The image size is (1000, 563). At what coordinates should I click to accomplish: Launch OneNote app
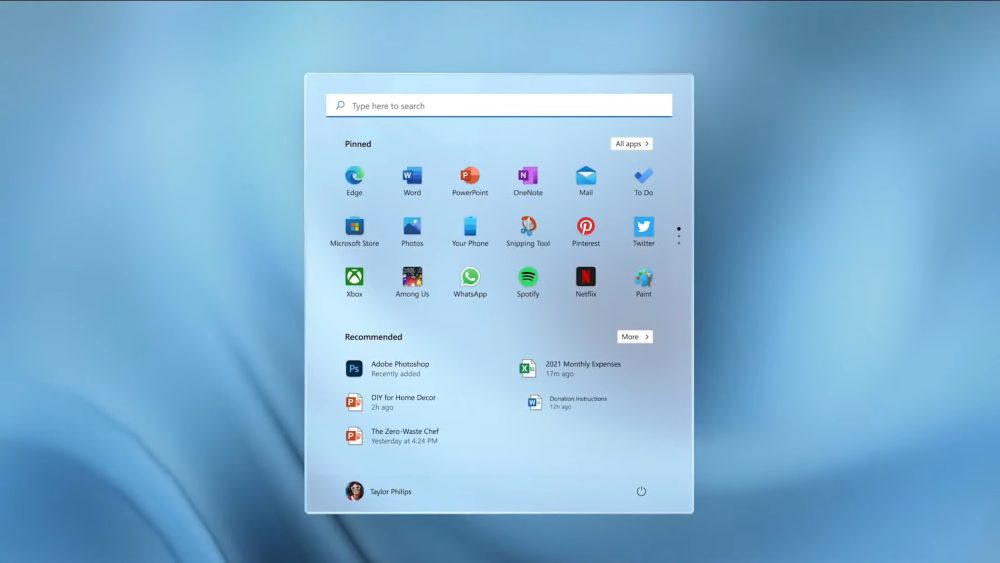[528, 181]
